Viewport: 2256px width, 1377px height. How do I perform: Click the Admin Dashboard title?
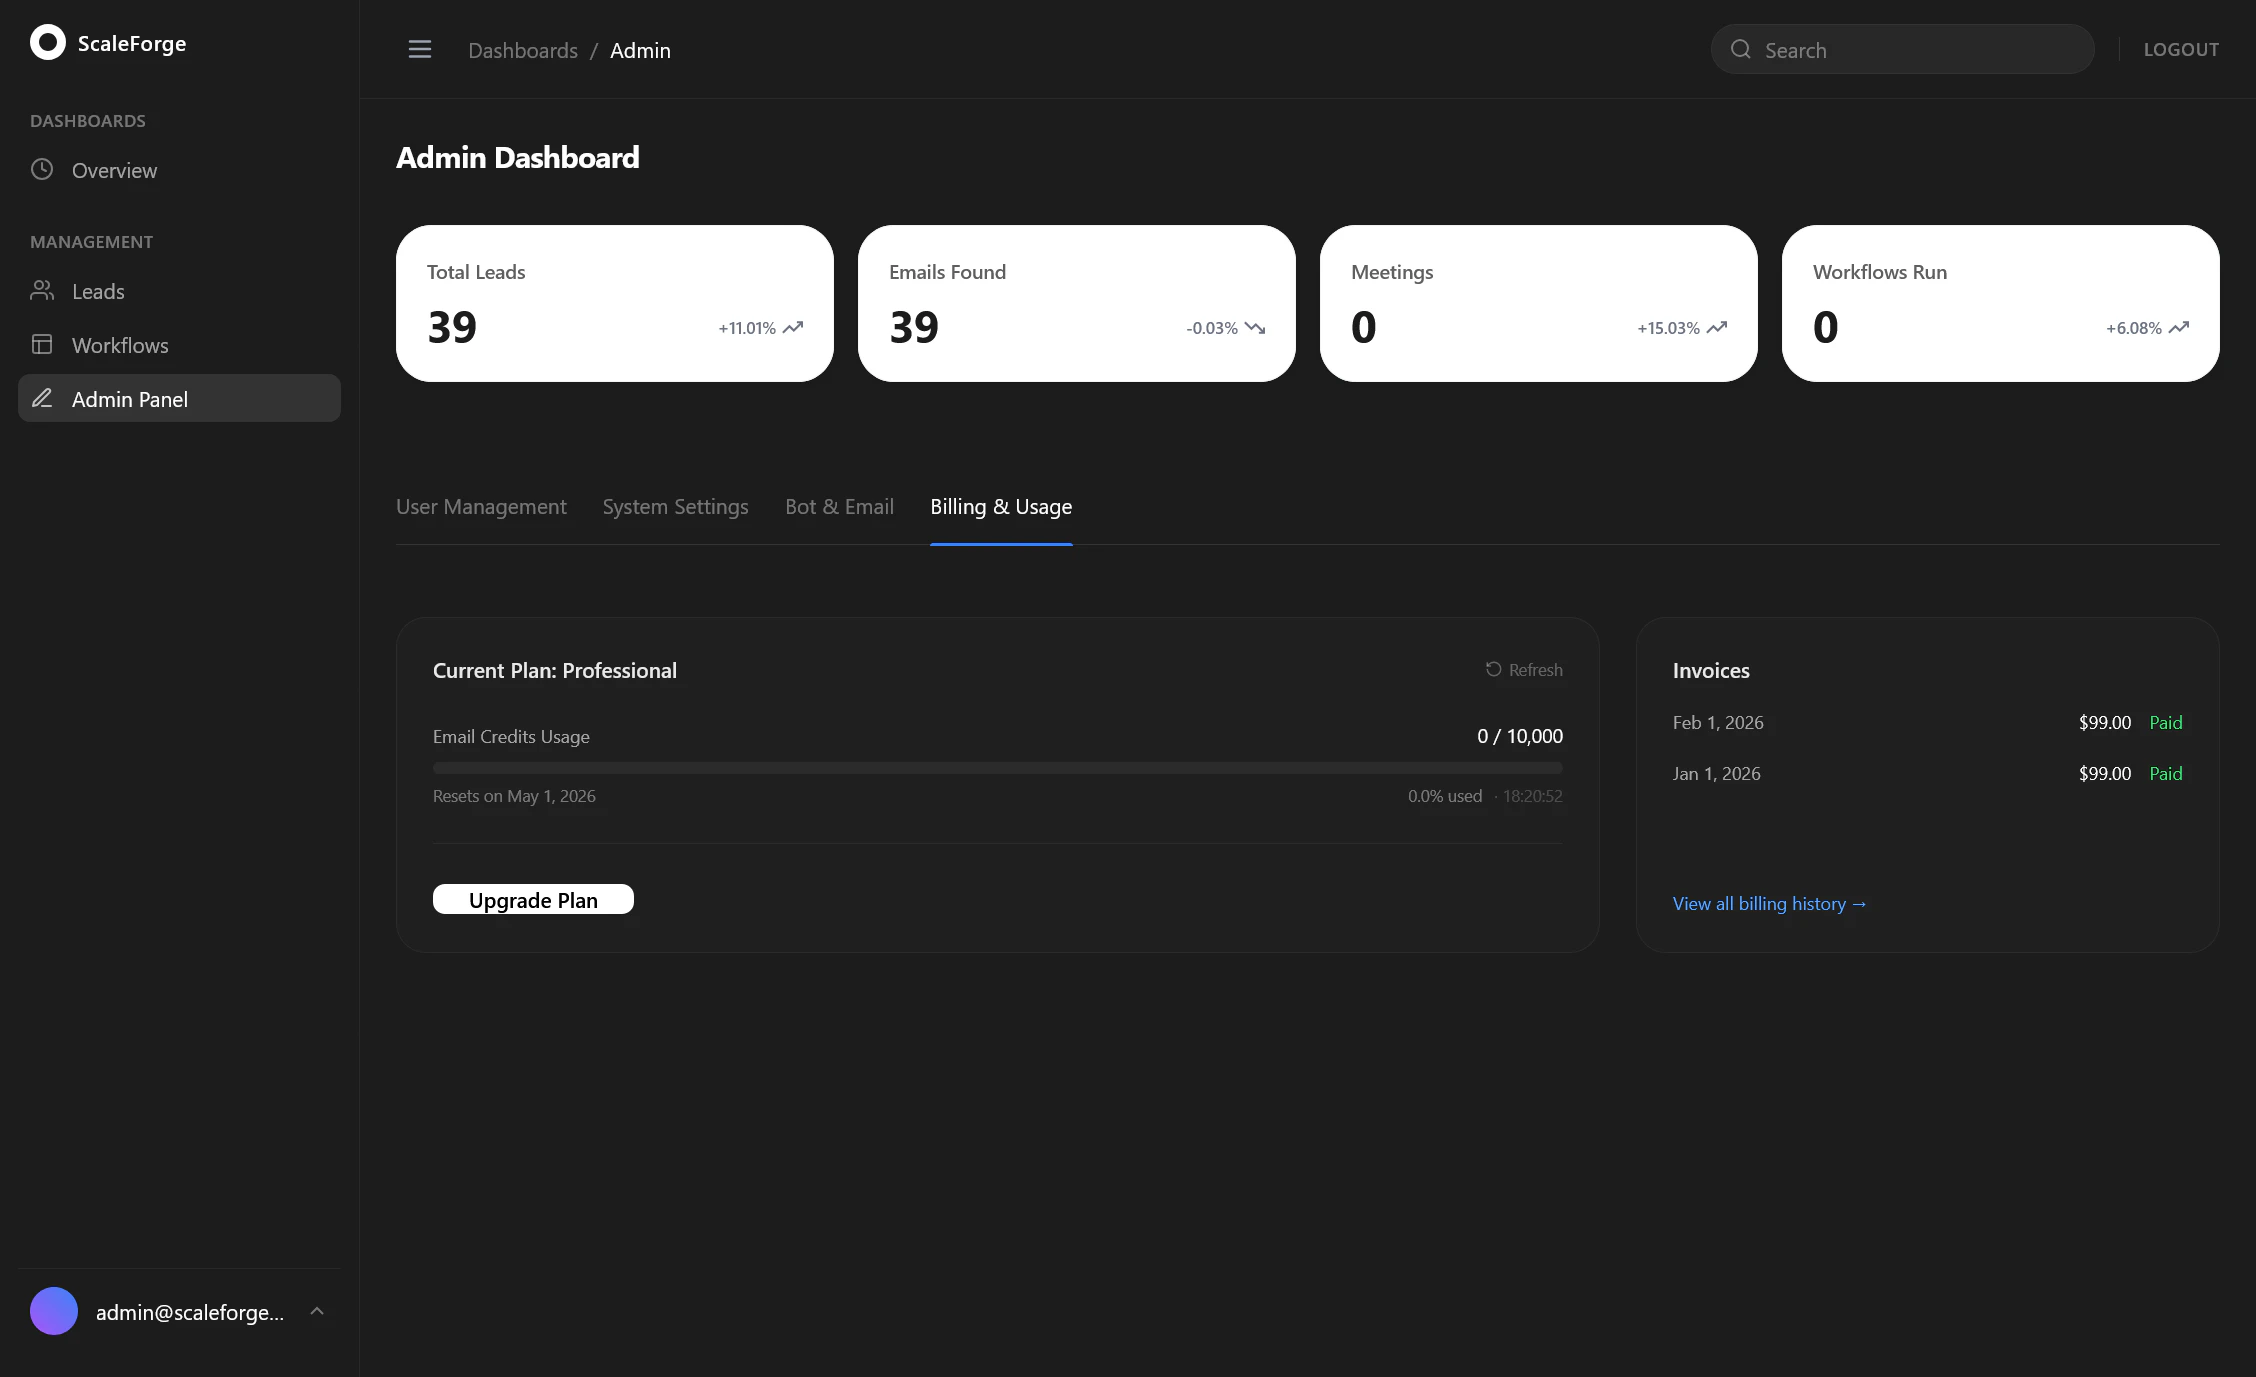[x=518, y=158]
